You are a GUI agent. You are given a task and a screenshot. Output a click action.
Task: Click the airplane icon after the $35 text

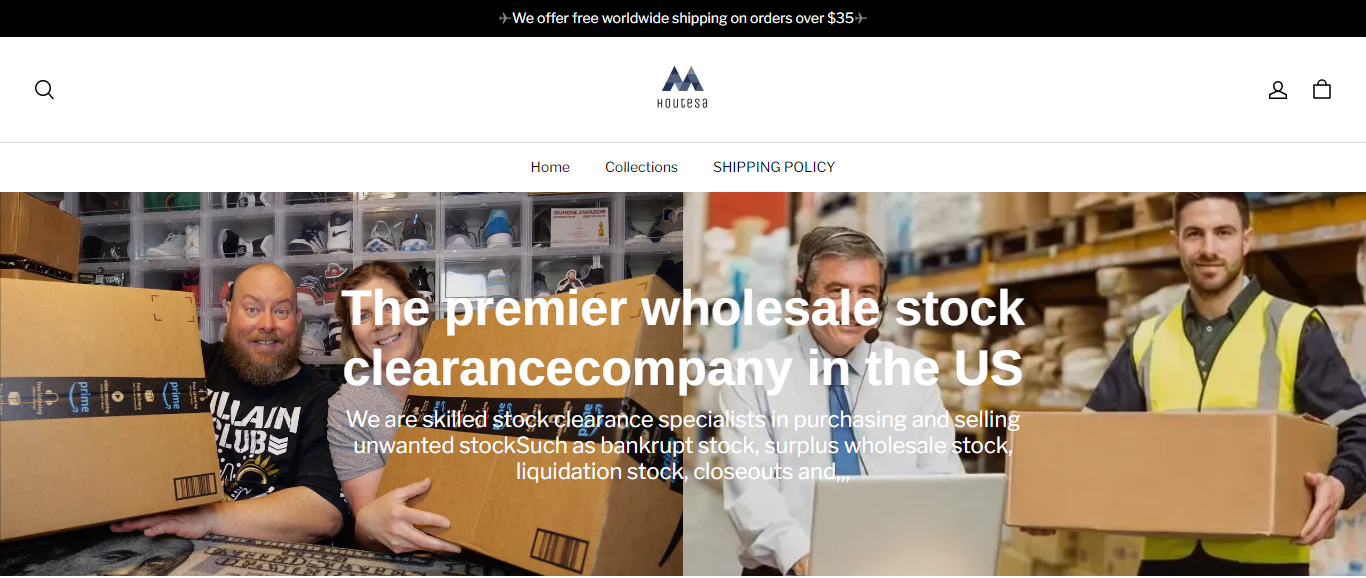pos(861,18)
